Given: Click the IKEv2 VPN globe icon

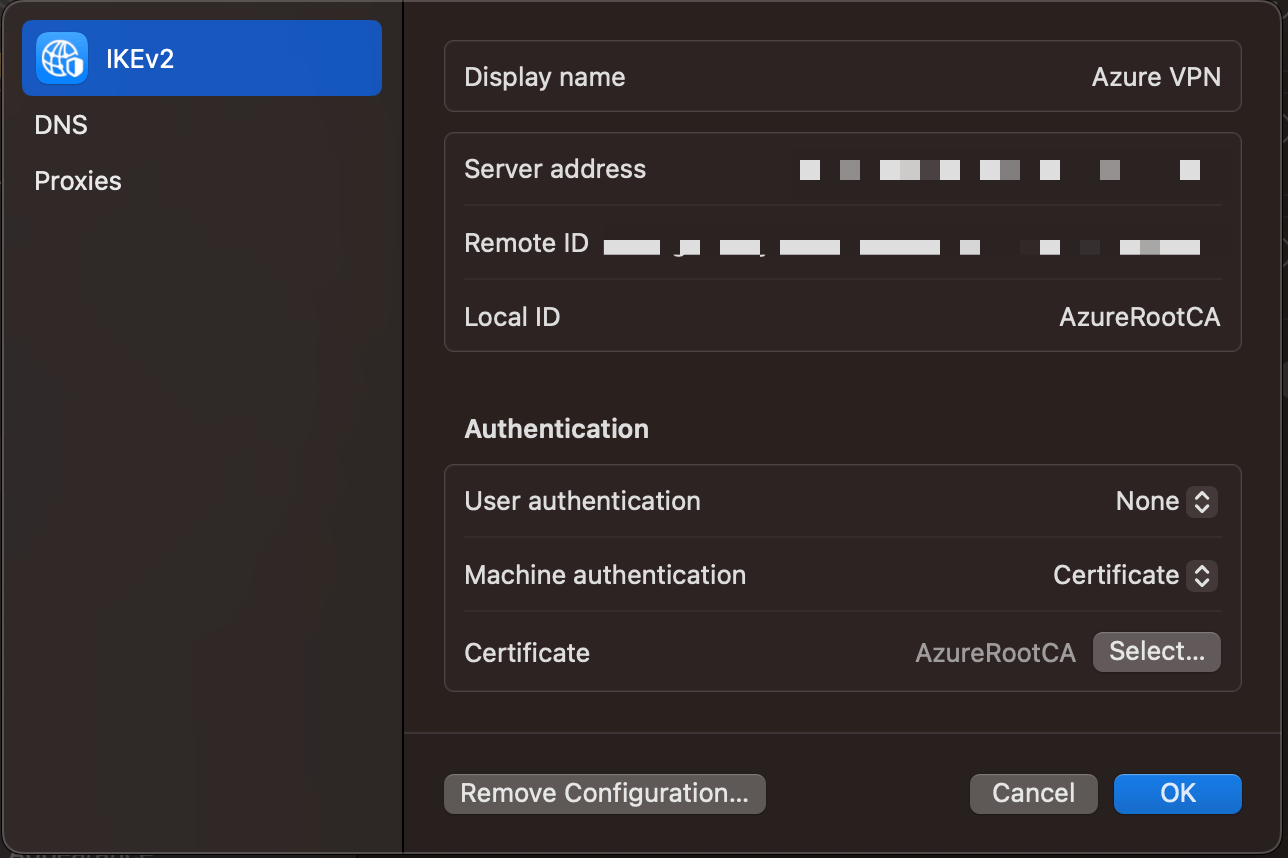Looking at the screenshot, I should click(x=62, y=58).
